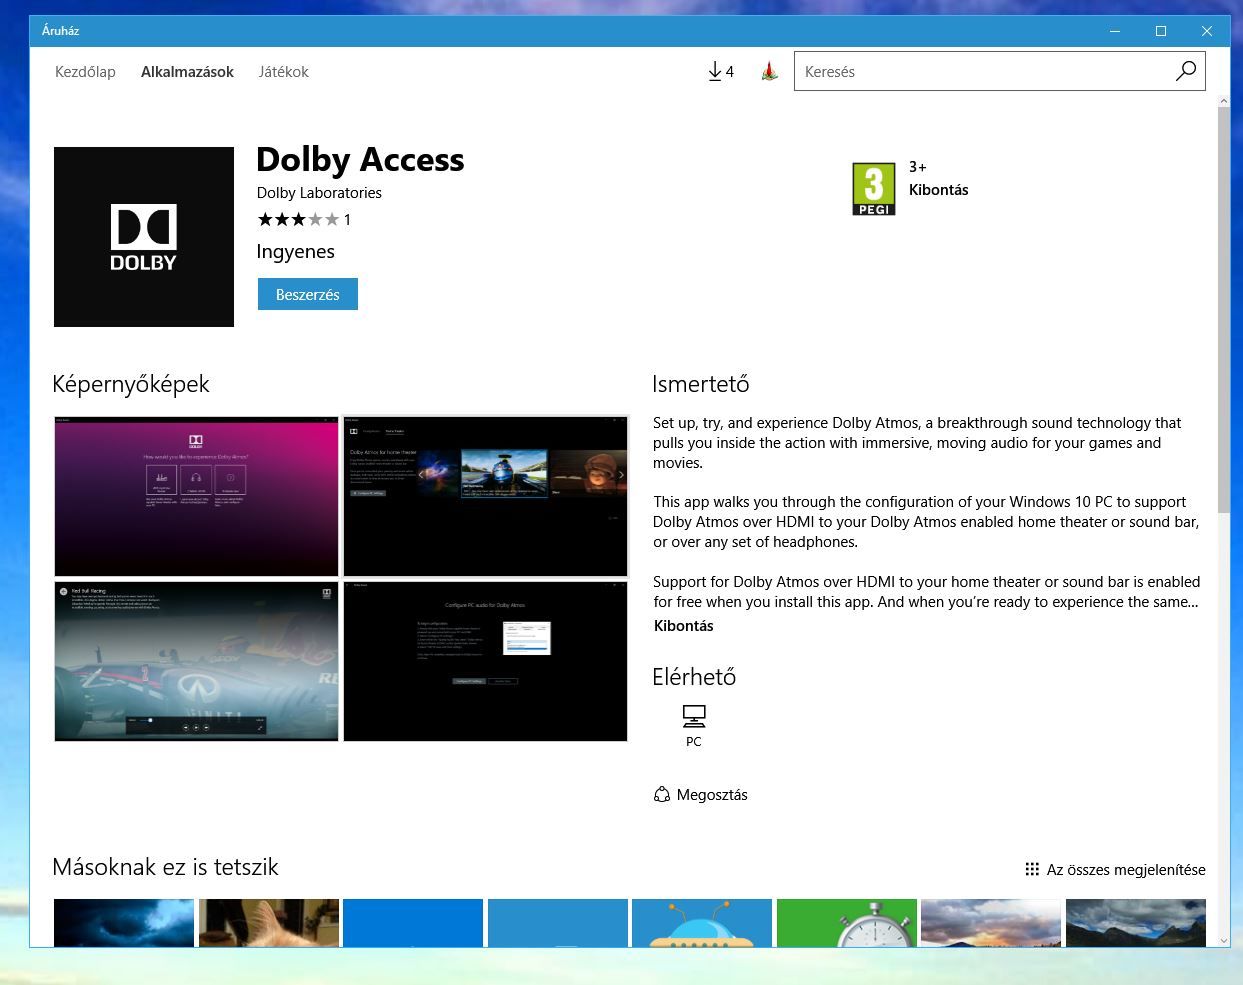
Task: Open the dark mountain landscape suggestion tile
Action: [x=1136, y=922]
